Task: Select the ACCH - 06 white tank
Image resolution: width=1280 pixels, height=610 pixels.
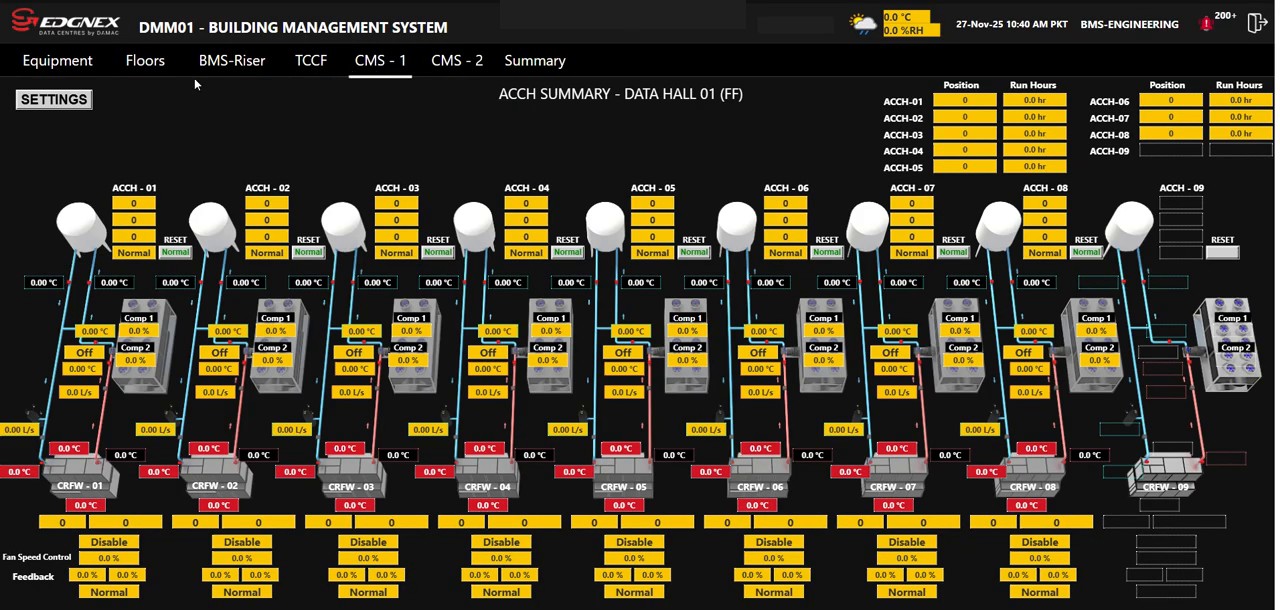Action: point(737,227)
